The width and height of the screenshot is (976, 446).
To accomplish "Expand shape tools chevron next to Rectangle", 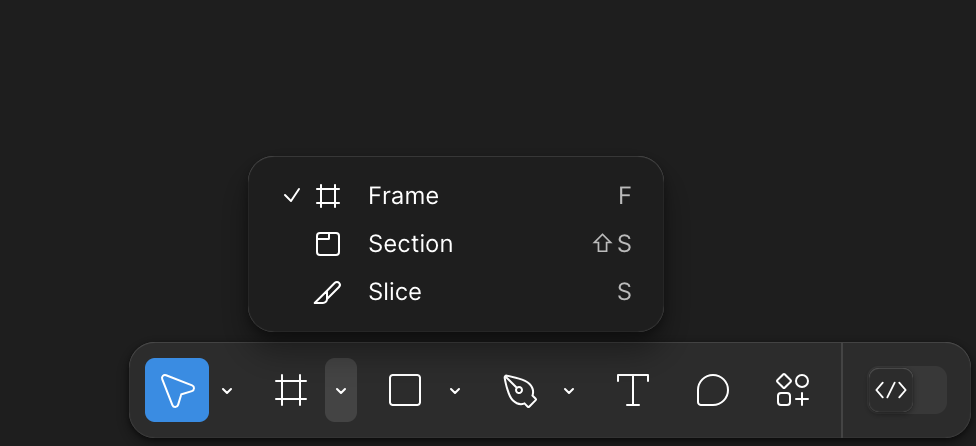I will pos(455,391).
